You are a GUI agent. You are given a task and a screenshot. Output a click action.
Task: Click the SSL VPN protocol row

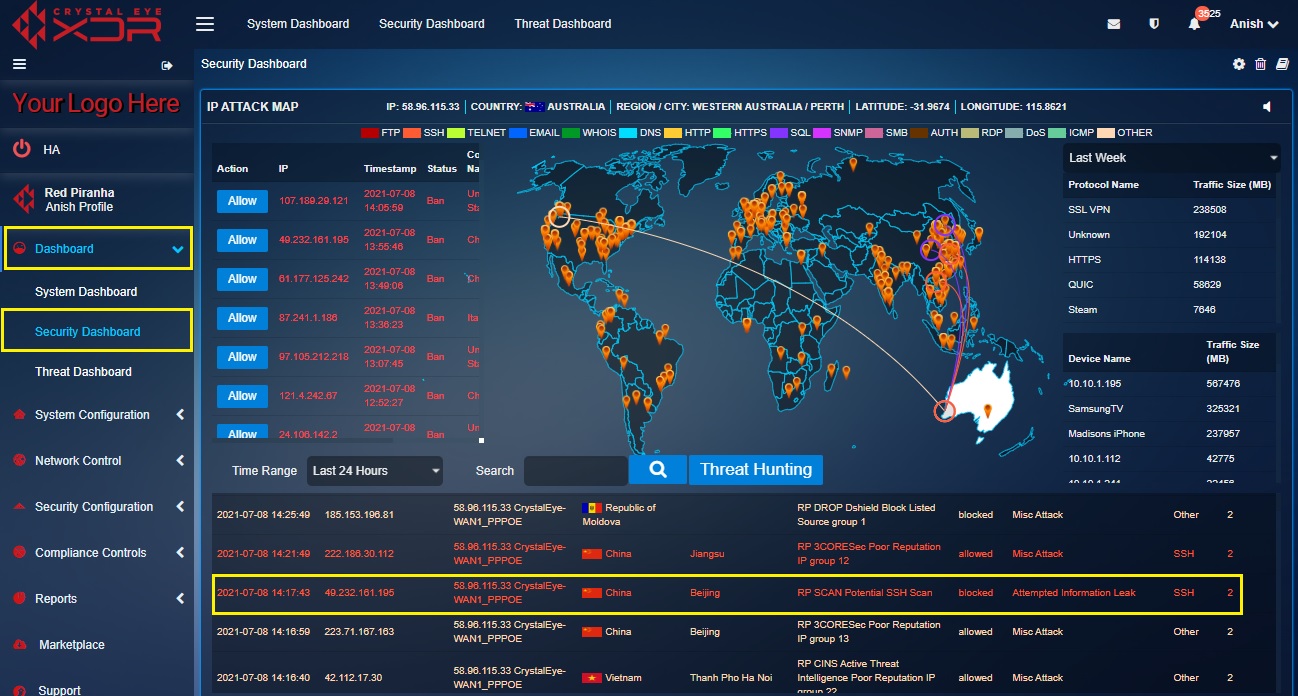tap(1170, 210)
